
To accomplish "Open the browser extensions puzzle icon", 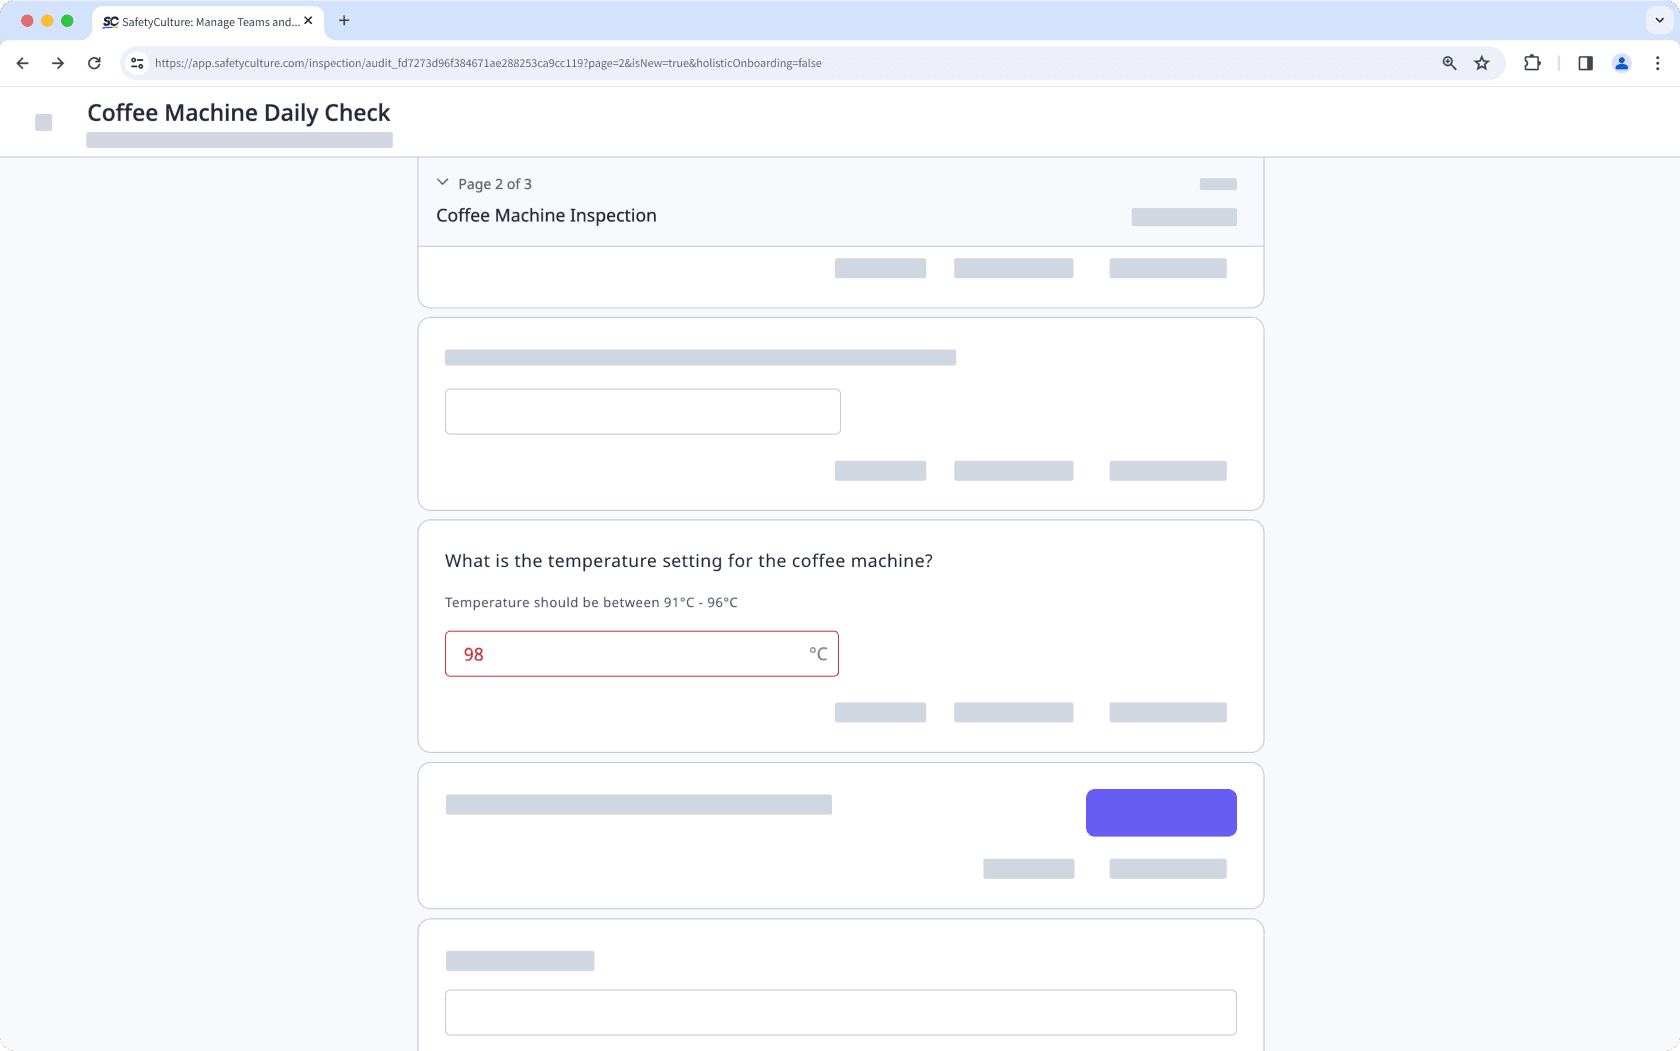I will 1532,63.
